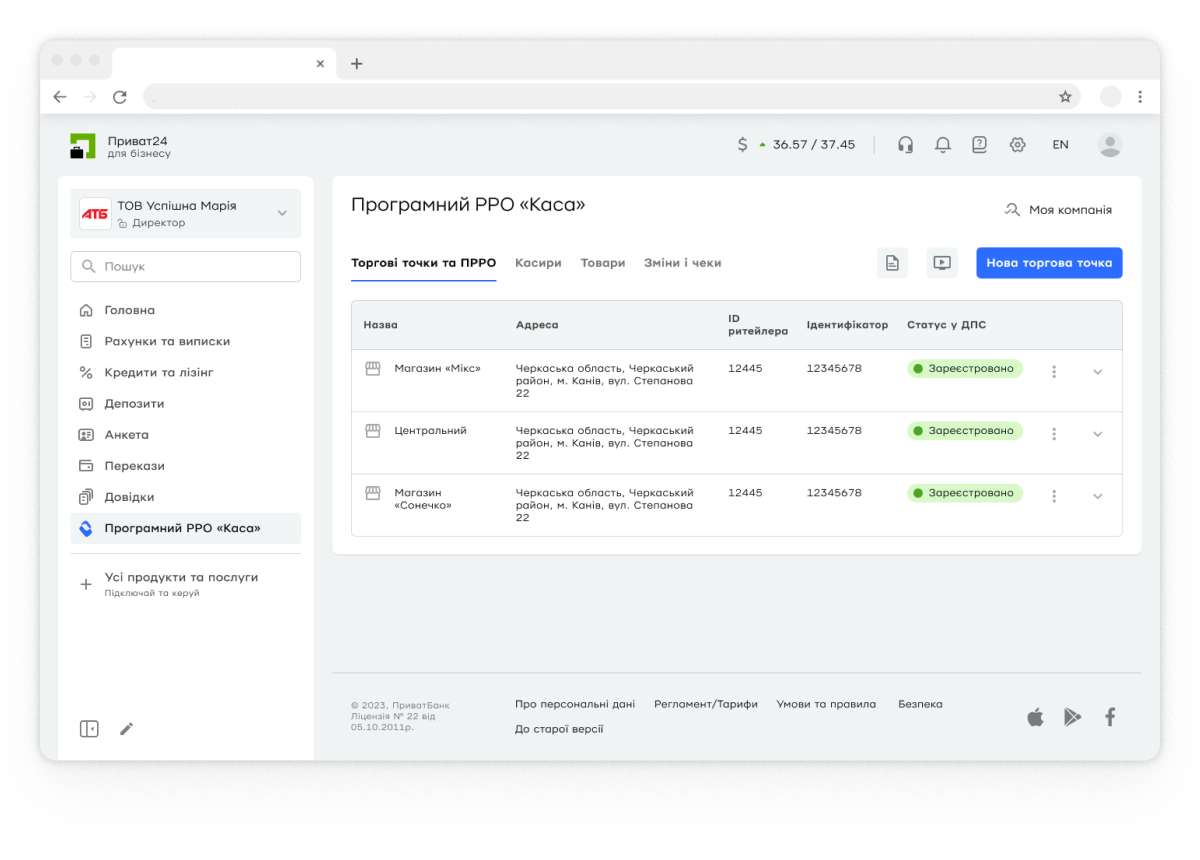Click the document report icon button
Viewport: 1200px width, 860px height.
tap(892, 263)
